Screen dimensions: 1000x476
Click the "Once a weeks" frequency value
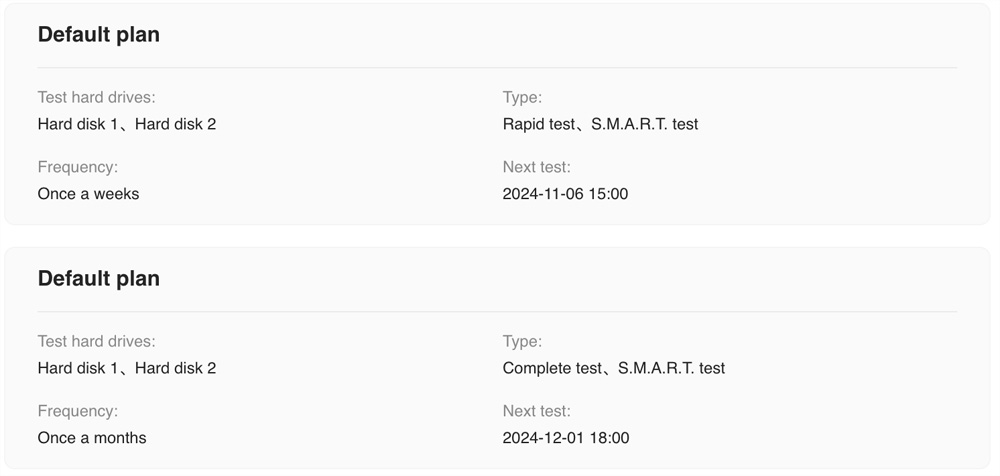point(88,194)
